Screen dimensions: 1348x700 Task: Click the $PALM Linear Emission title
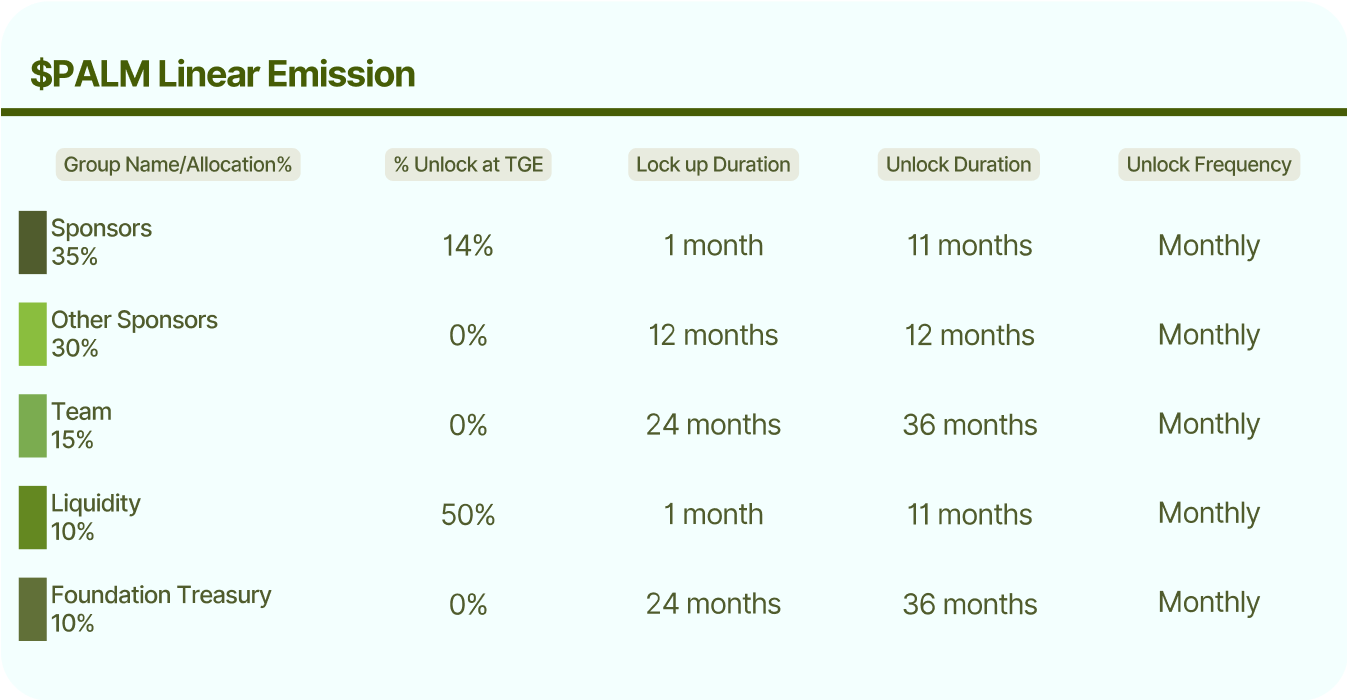222,75
